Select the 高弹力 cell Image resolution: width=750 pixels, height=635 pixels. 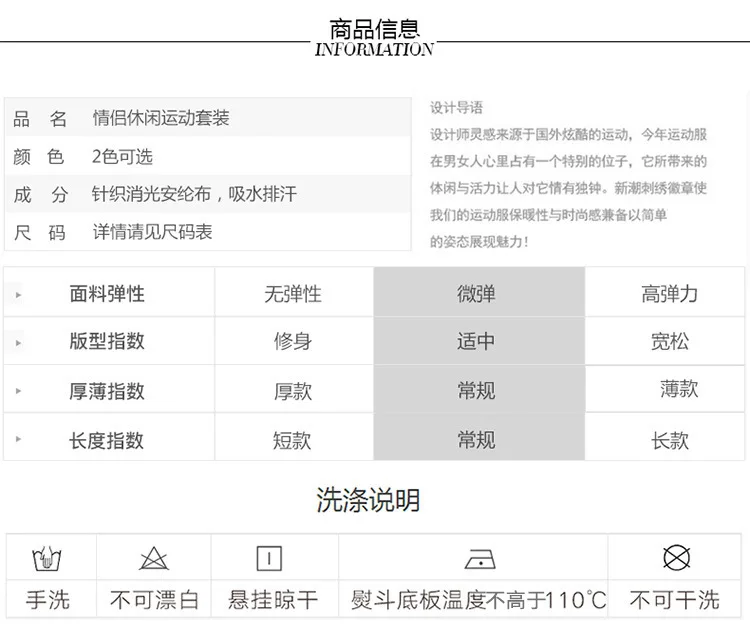click(664, 292)
